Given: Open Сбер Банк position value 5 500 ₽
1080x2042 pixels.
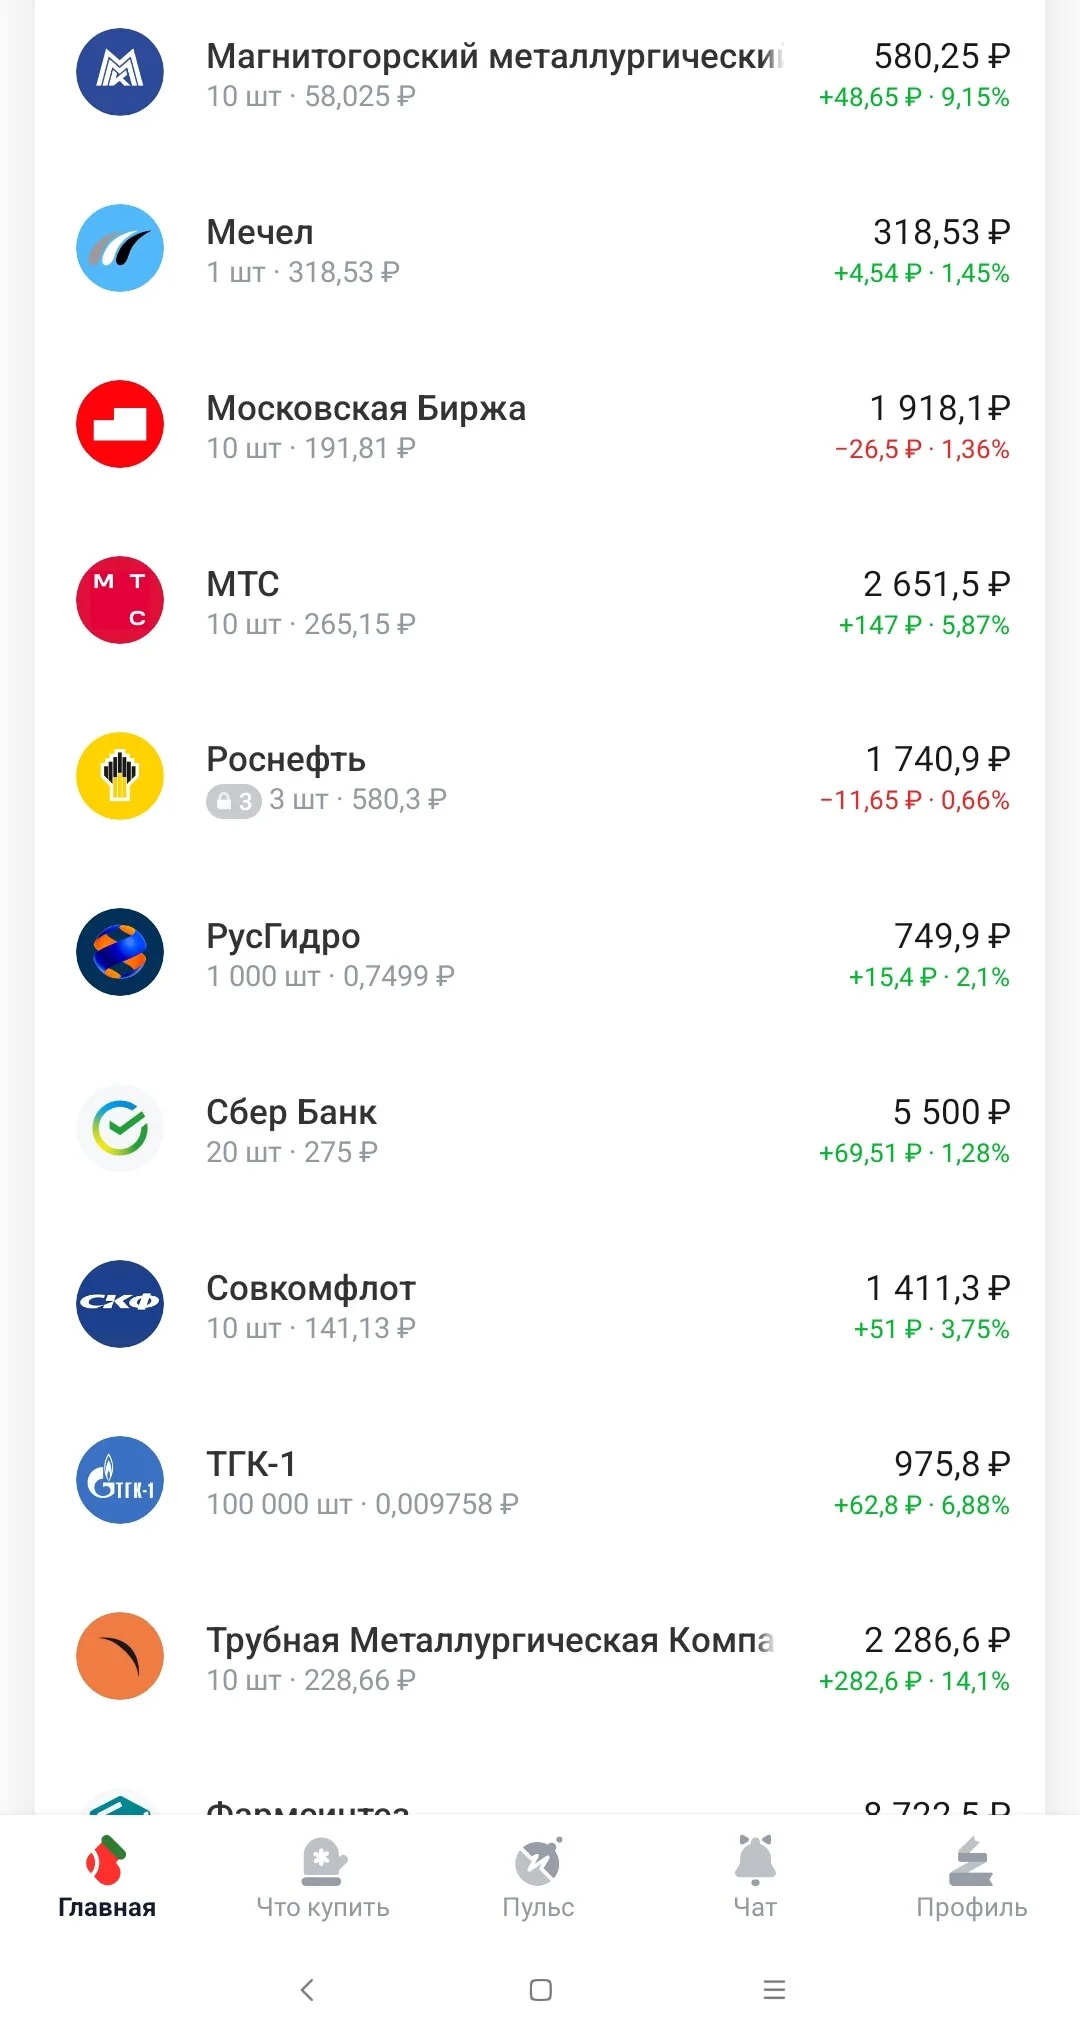Looking at the screenshot, I should coord(951,1112).
